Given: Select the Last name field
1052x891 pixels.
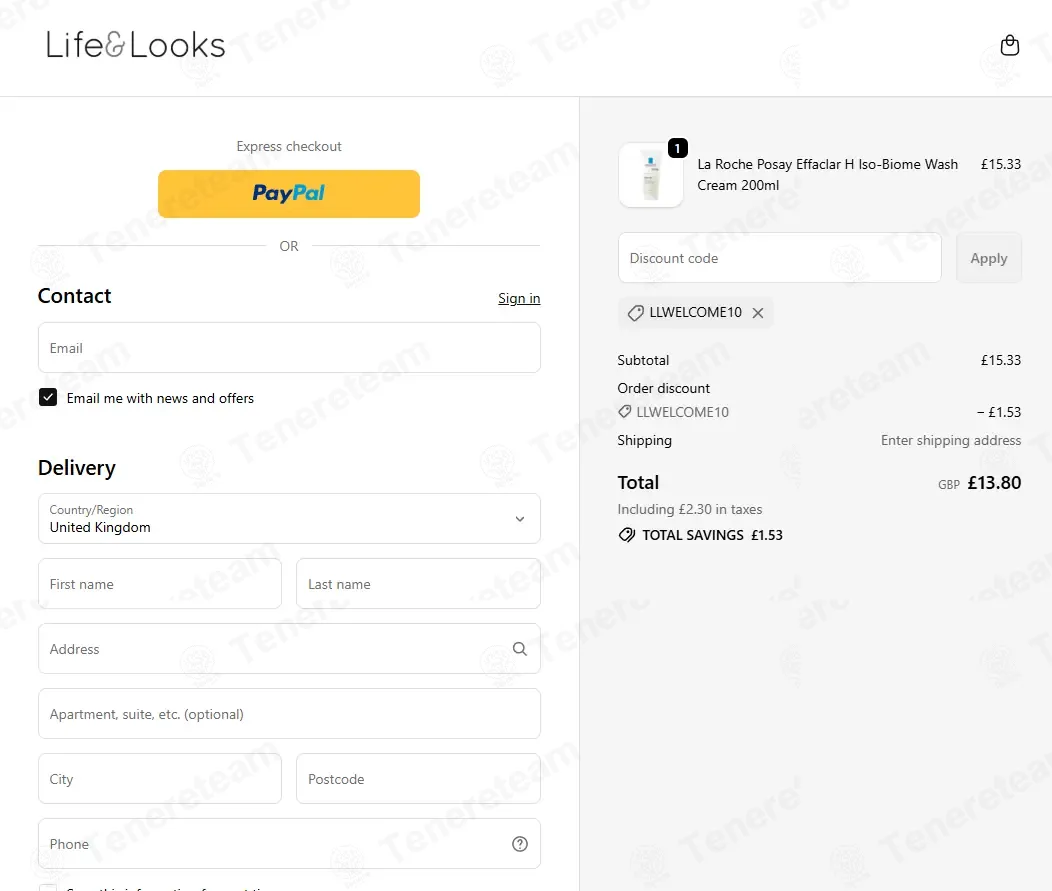Looking at the screenshot, I should pos(418,584).
